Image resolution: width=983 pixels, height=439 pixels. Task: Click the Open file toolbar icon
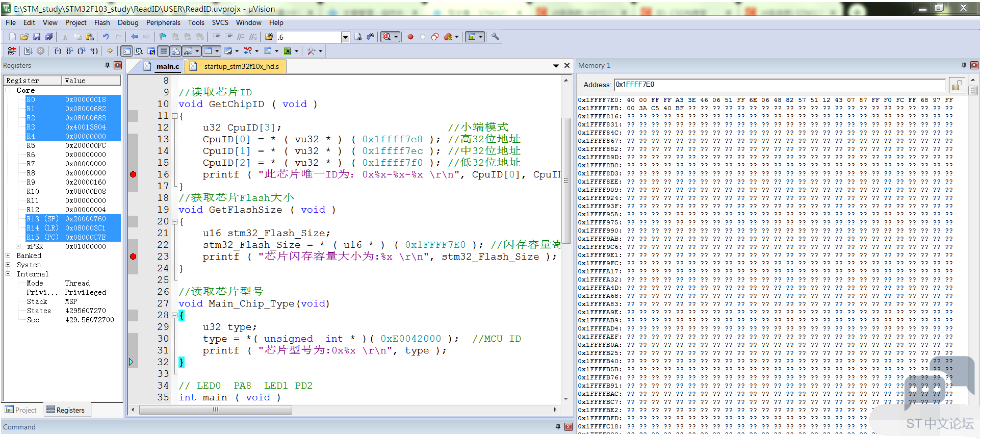pos(24,37)
